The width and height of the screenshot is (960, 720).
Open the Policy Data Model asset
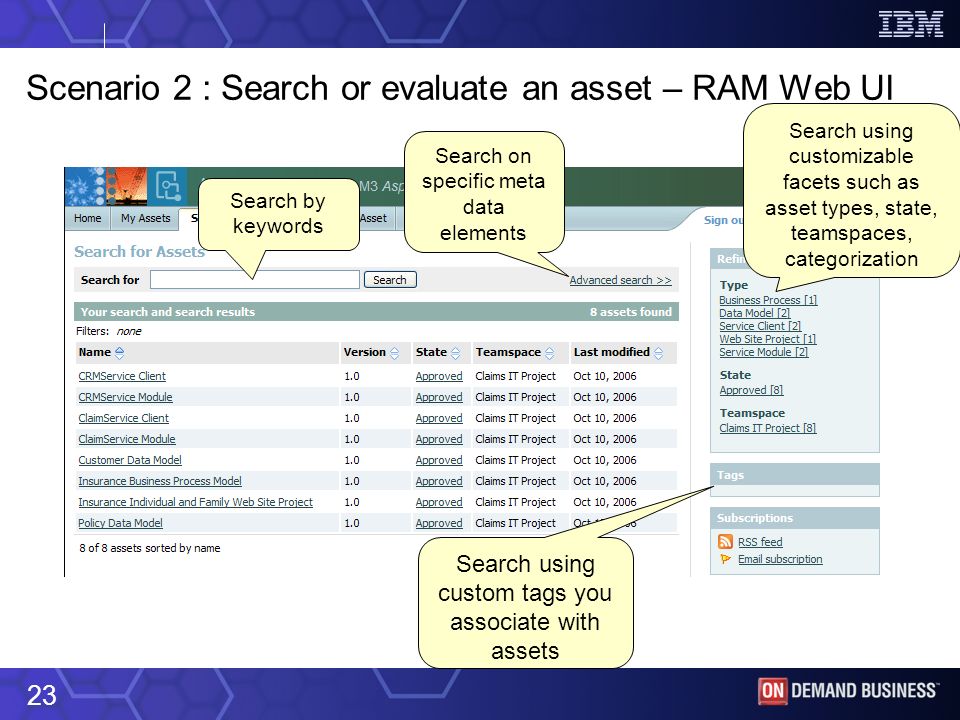tap(120, 523)
